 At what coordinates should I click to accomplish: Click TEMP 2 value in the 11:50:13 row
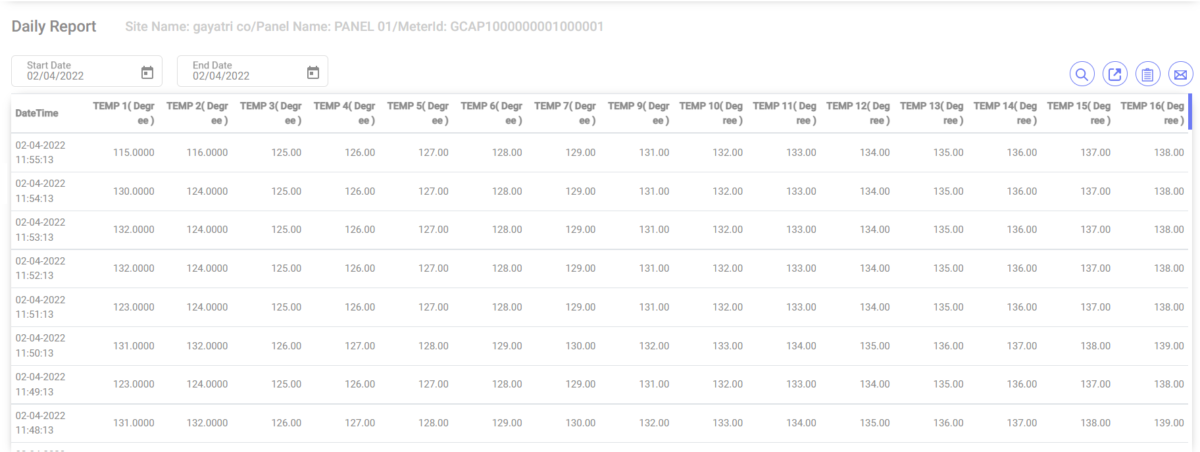[x=208, y=347]
